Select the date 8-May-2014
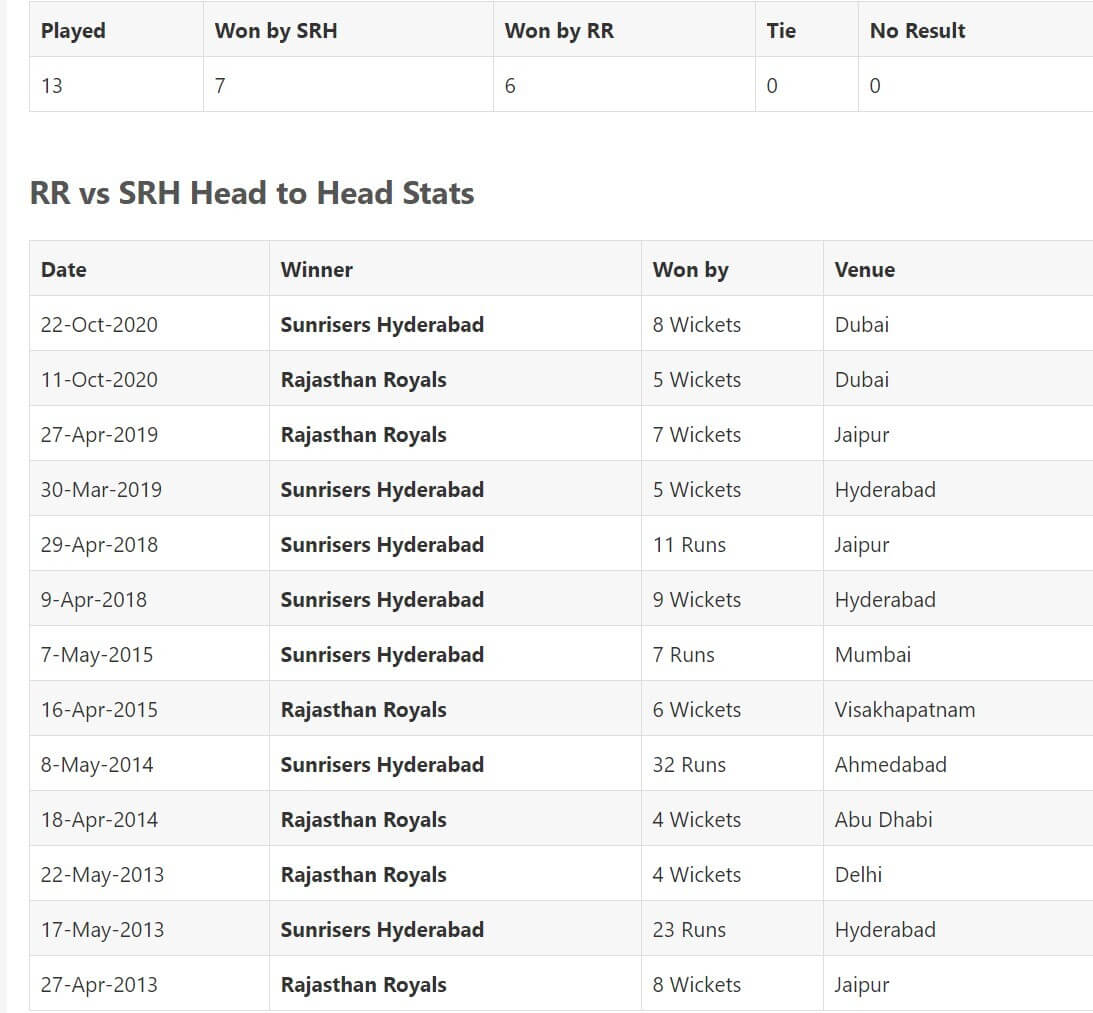The image size is (1093, 1013). (x=96, y=766)
